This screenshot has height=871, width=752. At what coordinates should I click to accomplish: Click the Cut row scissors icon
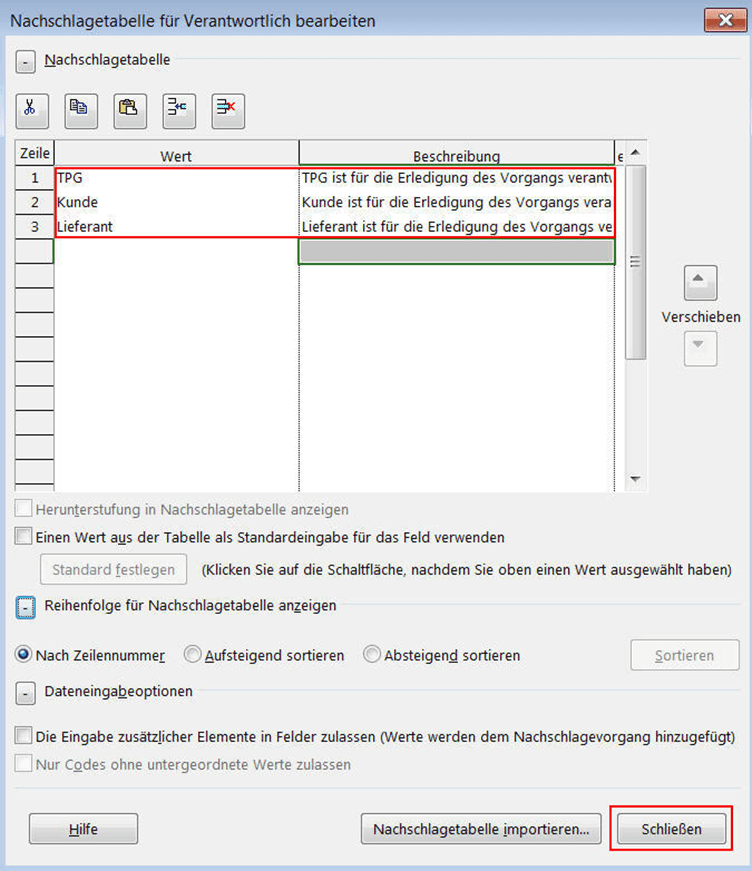pyautogui.click(x=30, y=109)
